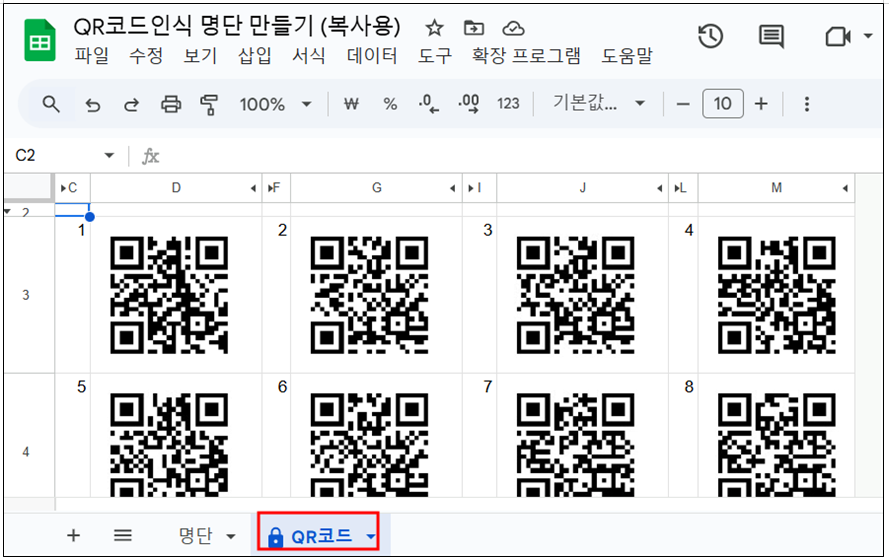Open the 확장 프로그램 menu
Screen dimensions: 889x560
point(526,56)
